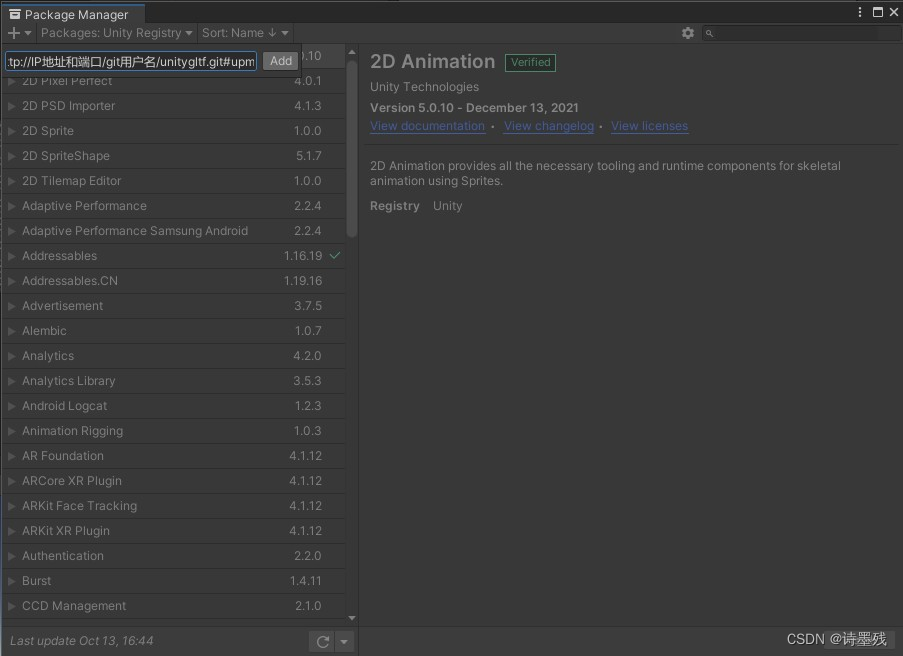Click the refresh packages icon at bottom
903x656 pixels.
[322, 641]
